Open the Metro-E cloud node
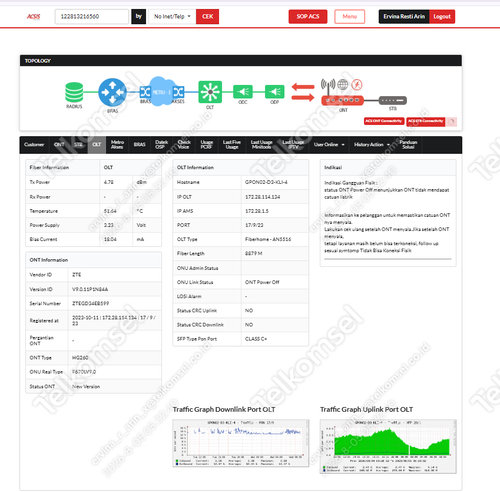The image size is (500, 492). (162, 91)
